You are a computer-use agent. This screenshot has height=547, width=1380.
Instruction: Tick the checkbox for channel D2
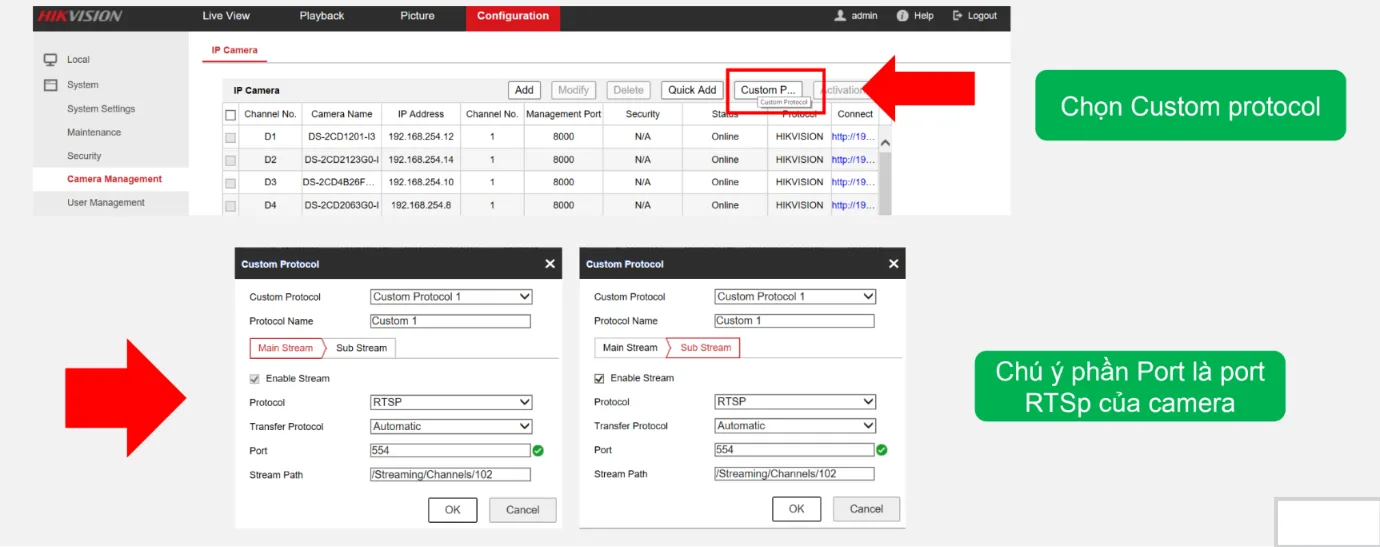tap(231, 160)
